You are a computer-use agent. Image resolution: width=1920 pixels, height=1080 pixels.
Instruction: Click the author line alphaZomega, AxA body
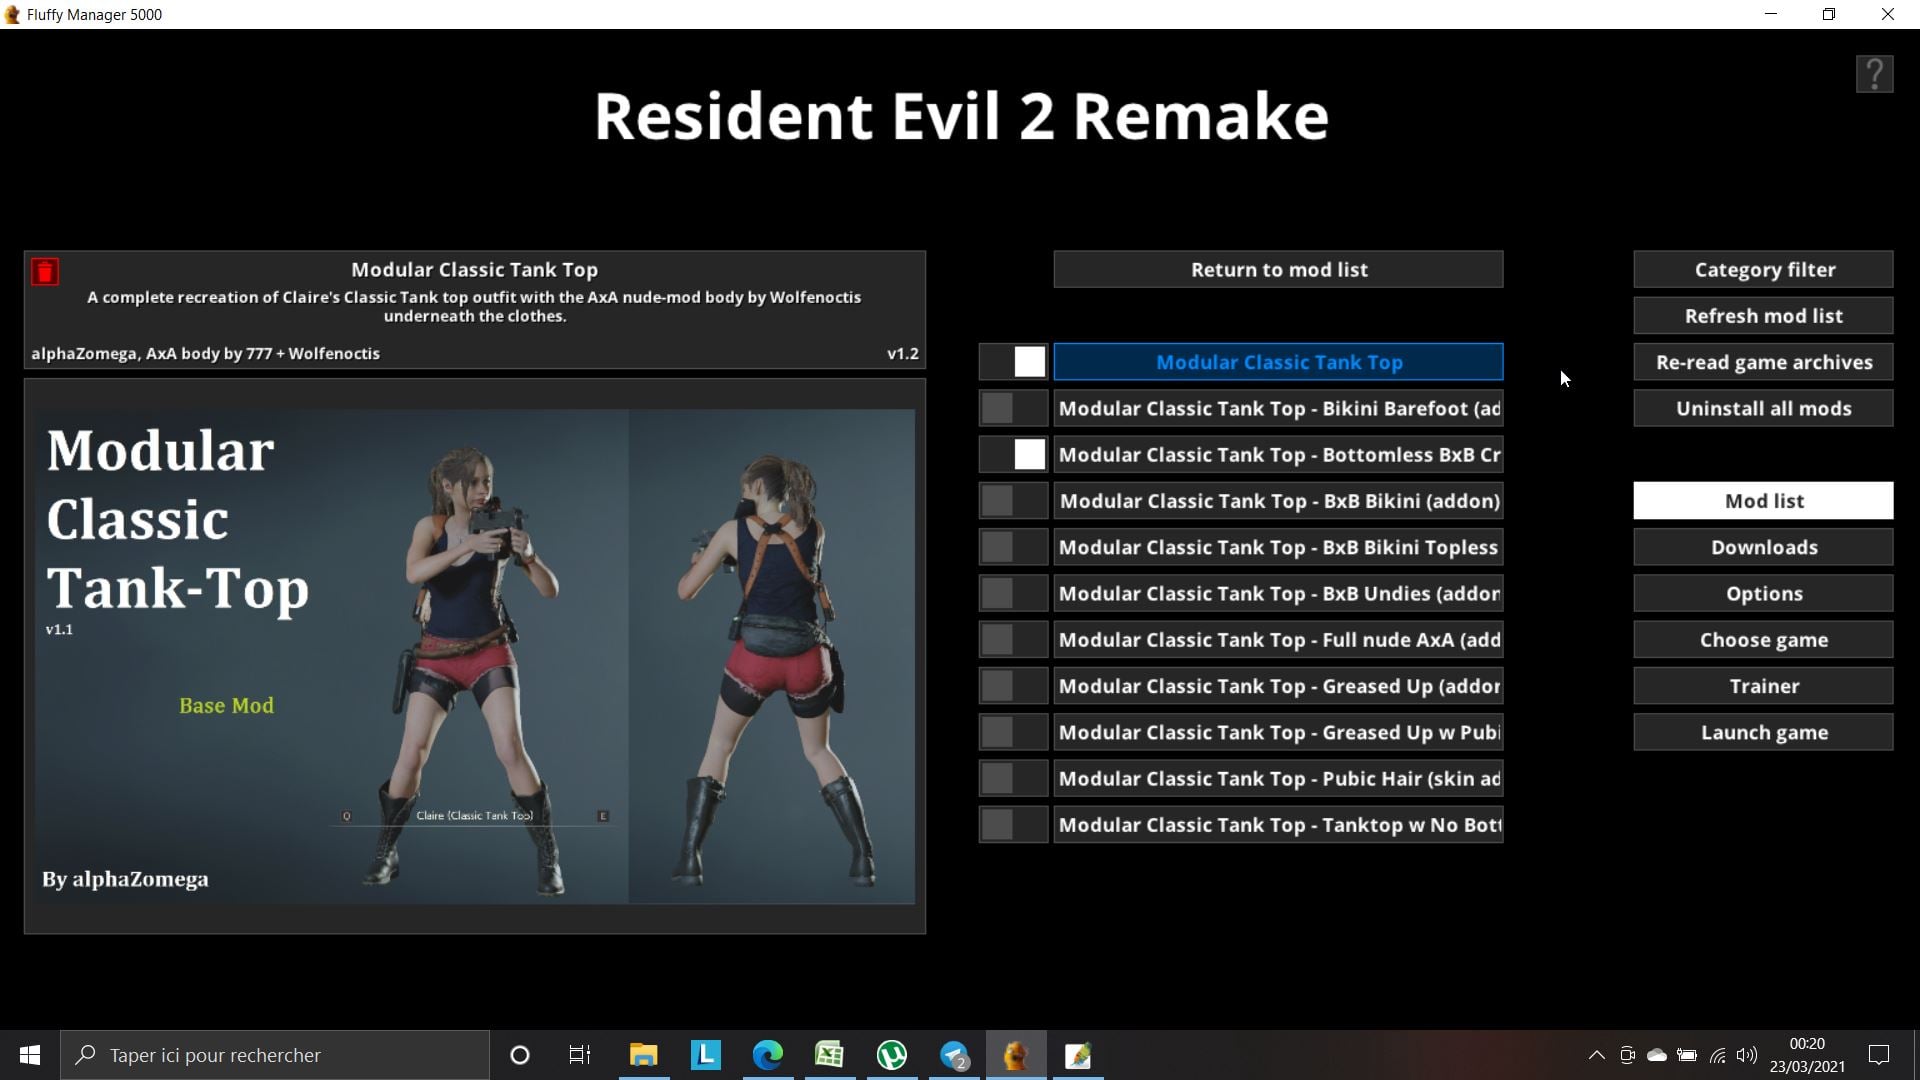(x=205, y=353)
